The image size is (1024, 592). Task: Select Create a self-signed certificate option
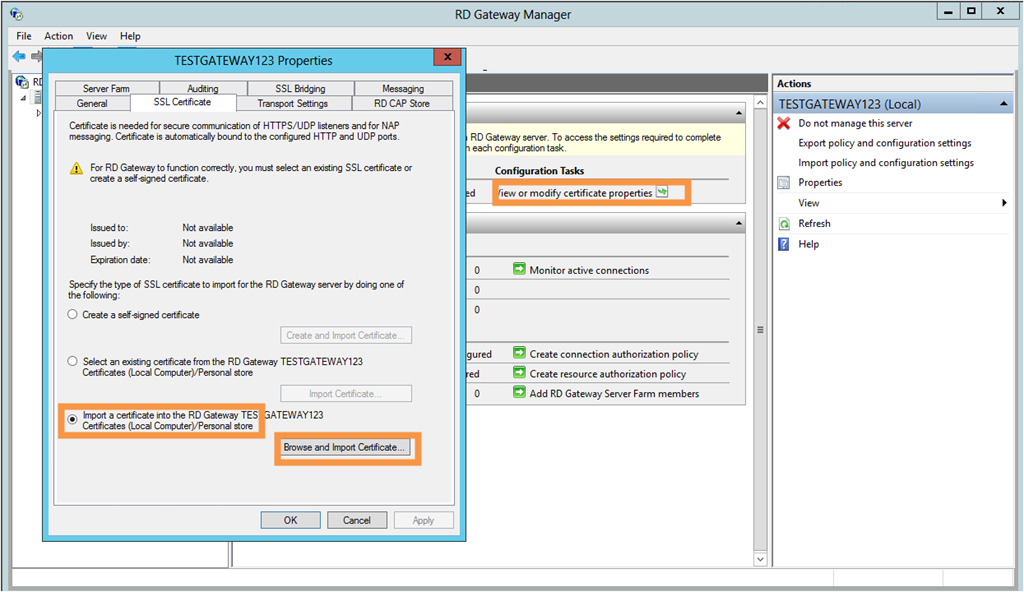tap(72, 315)
